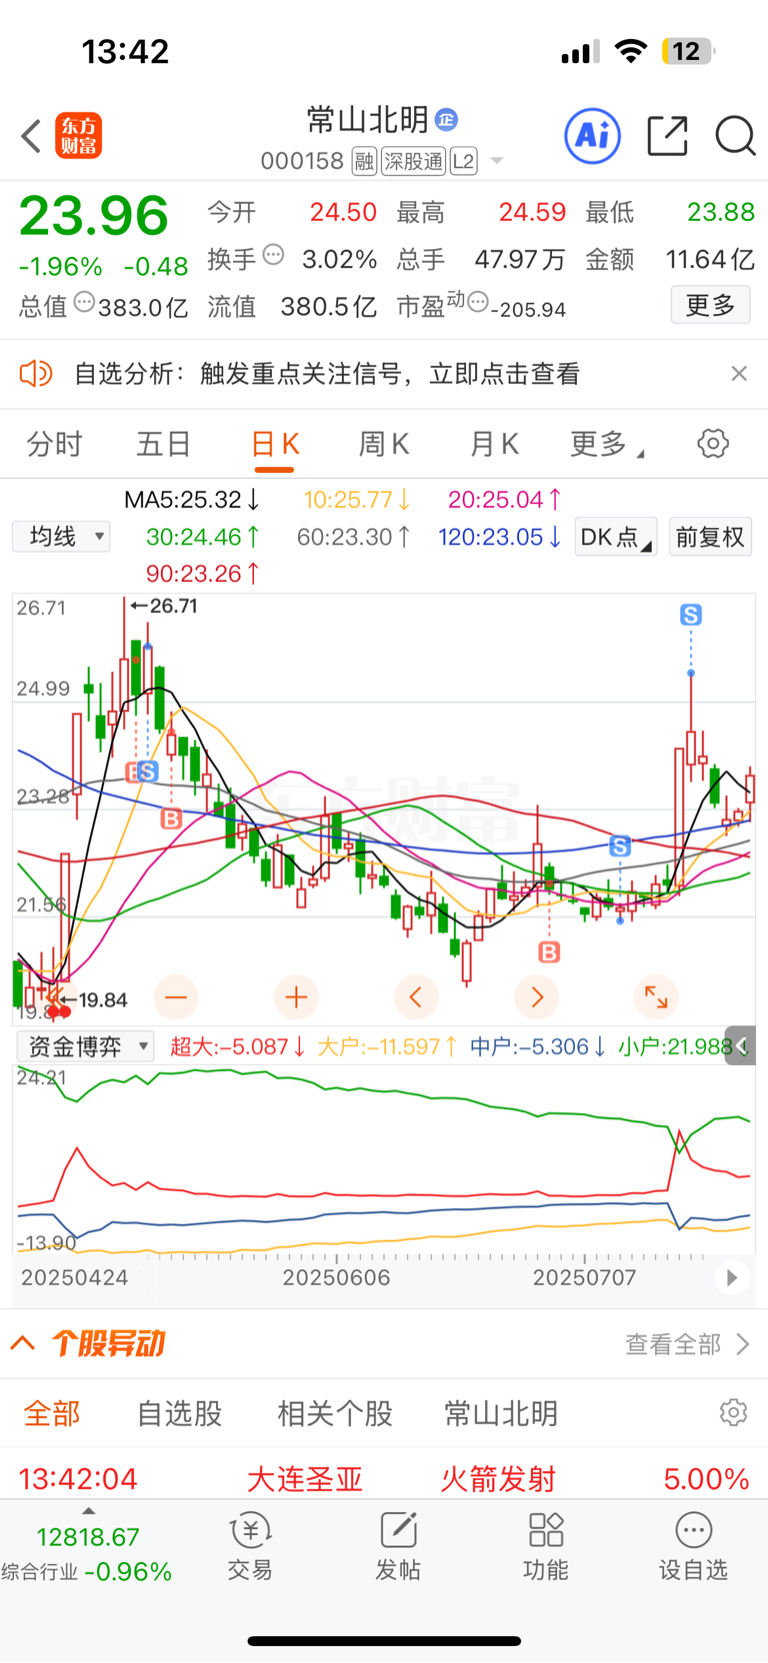
Task: Tap the 市盈 info icon
Action: click(478, 300)
